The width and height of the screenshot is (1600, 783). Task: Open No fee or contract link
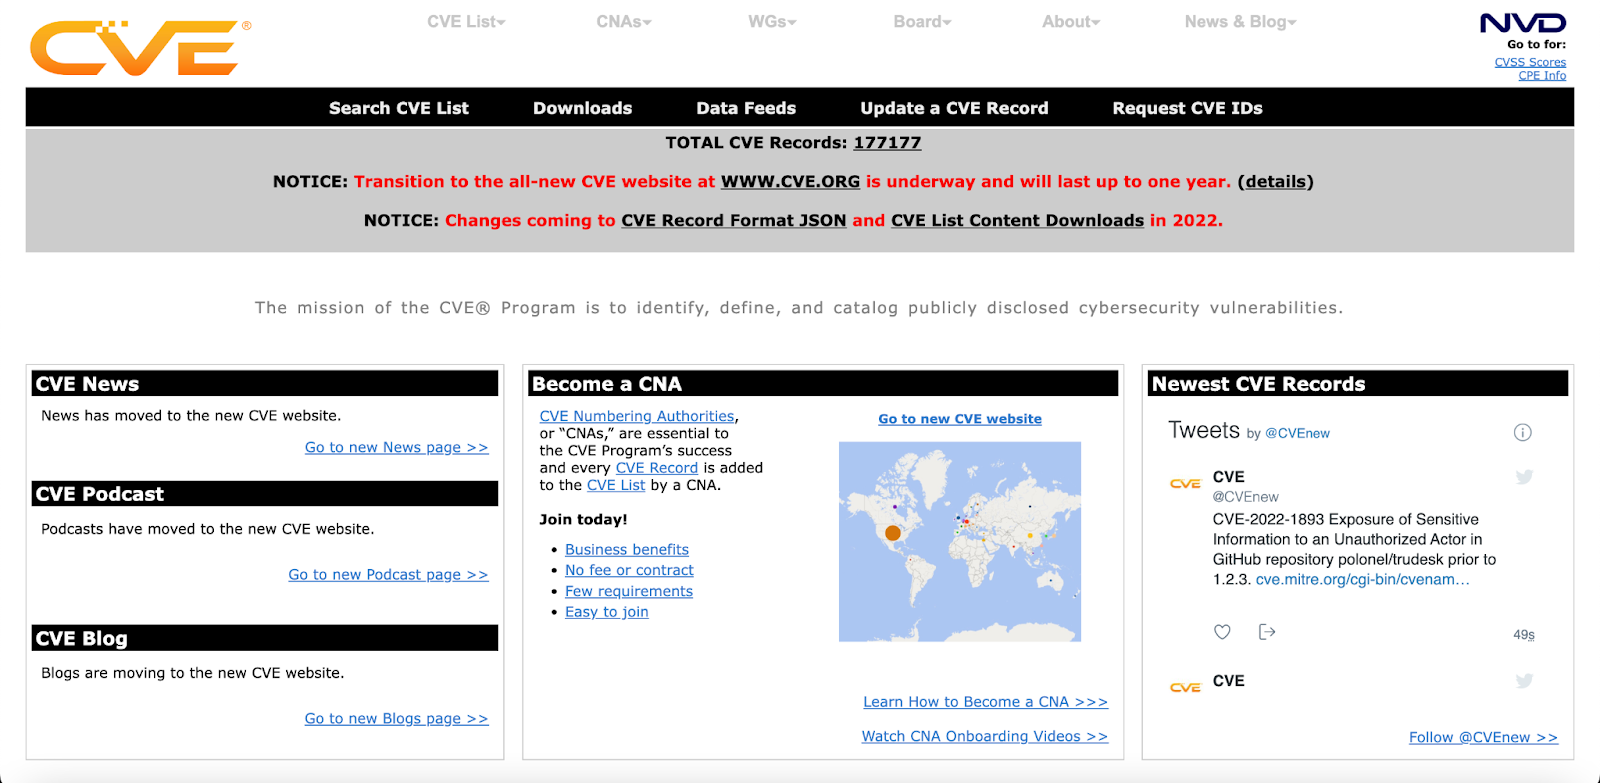(x=629, y=570)
